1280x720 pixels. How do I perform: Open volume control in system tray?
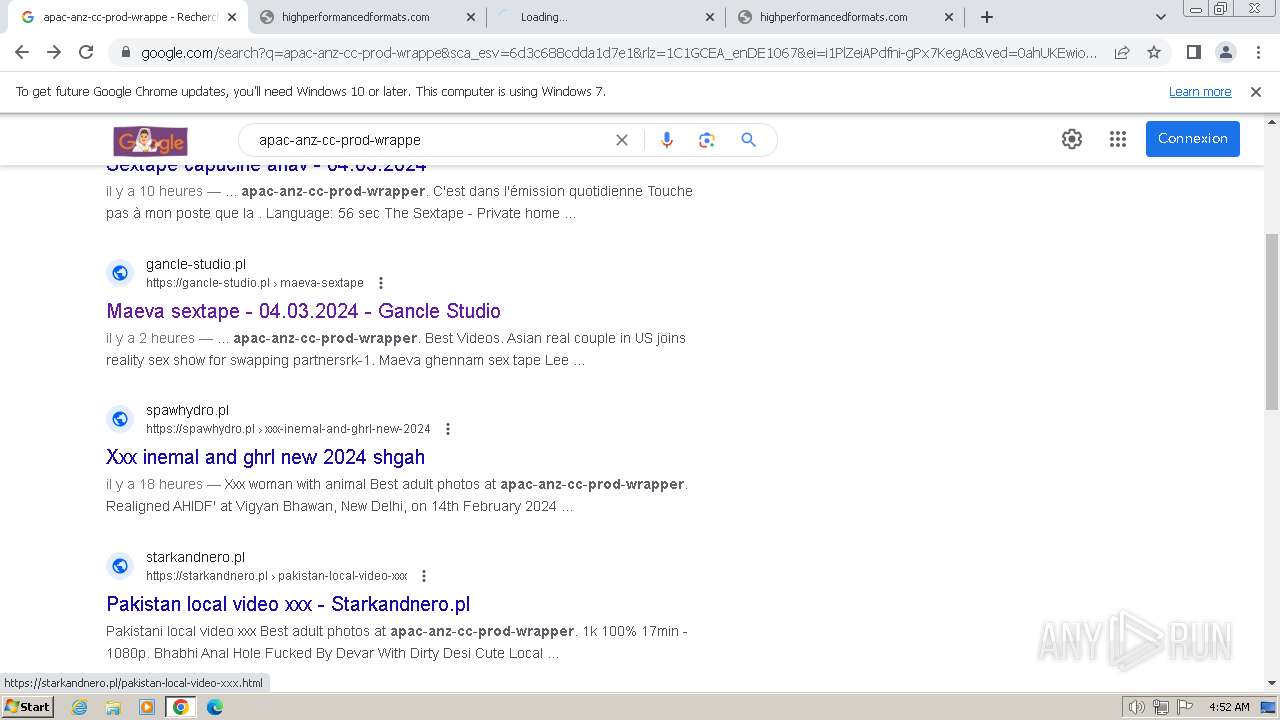pos(1137,707)
